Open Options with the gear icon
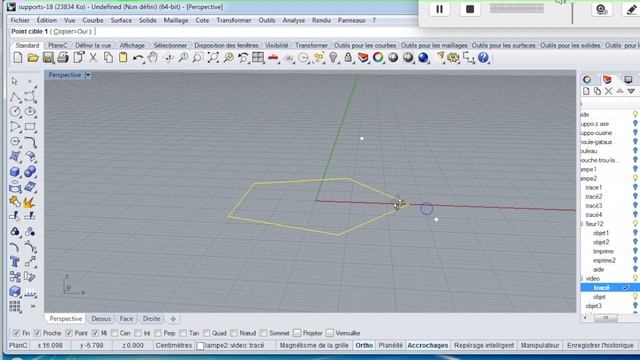Image resolution: width=640 pixels, height=360 pixels. pos(453,58)
